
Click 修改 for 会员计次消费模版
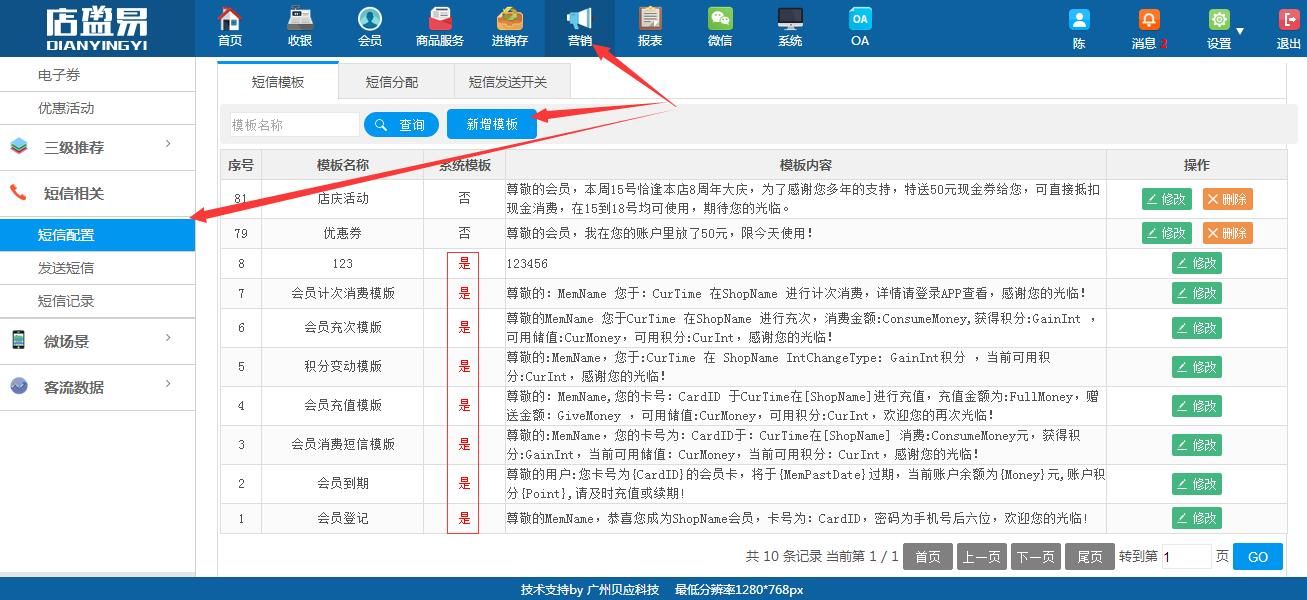(1197, 293)
